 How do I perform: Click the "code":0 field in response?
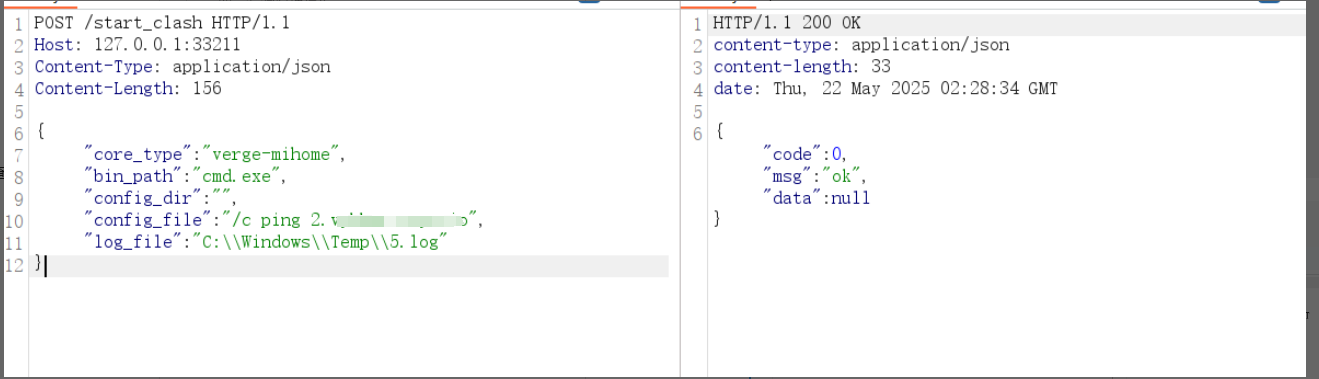point(805,154)
